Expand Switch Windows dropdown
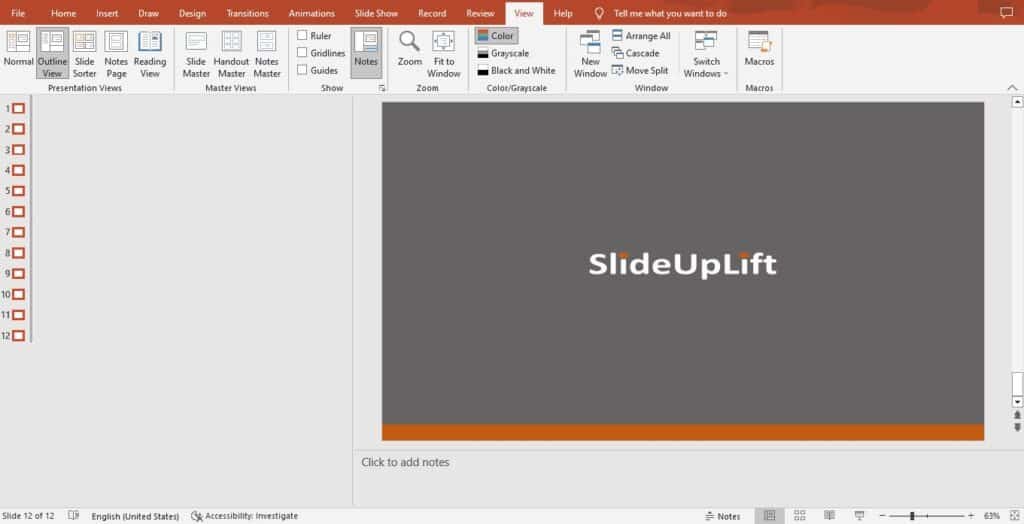 (x=706, y=54)
